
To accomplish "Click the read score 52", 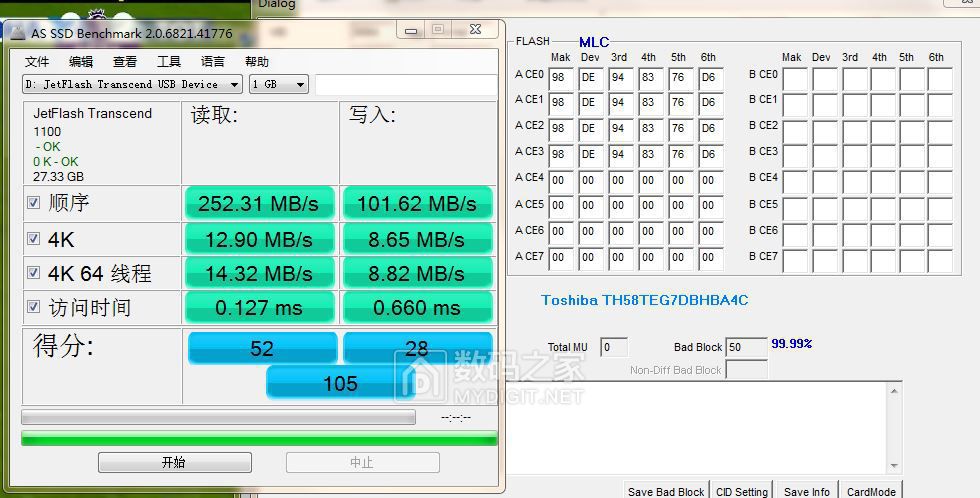I will (x=262, y=348).
